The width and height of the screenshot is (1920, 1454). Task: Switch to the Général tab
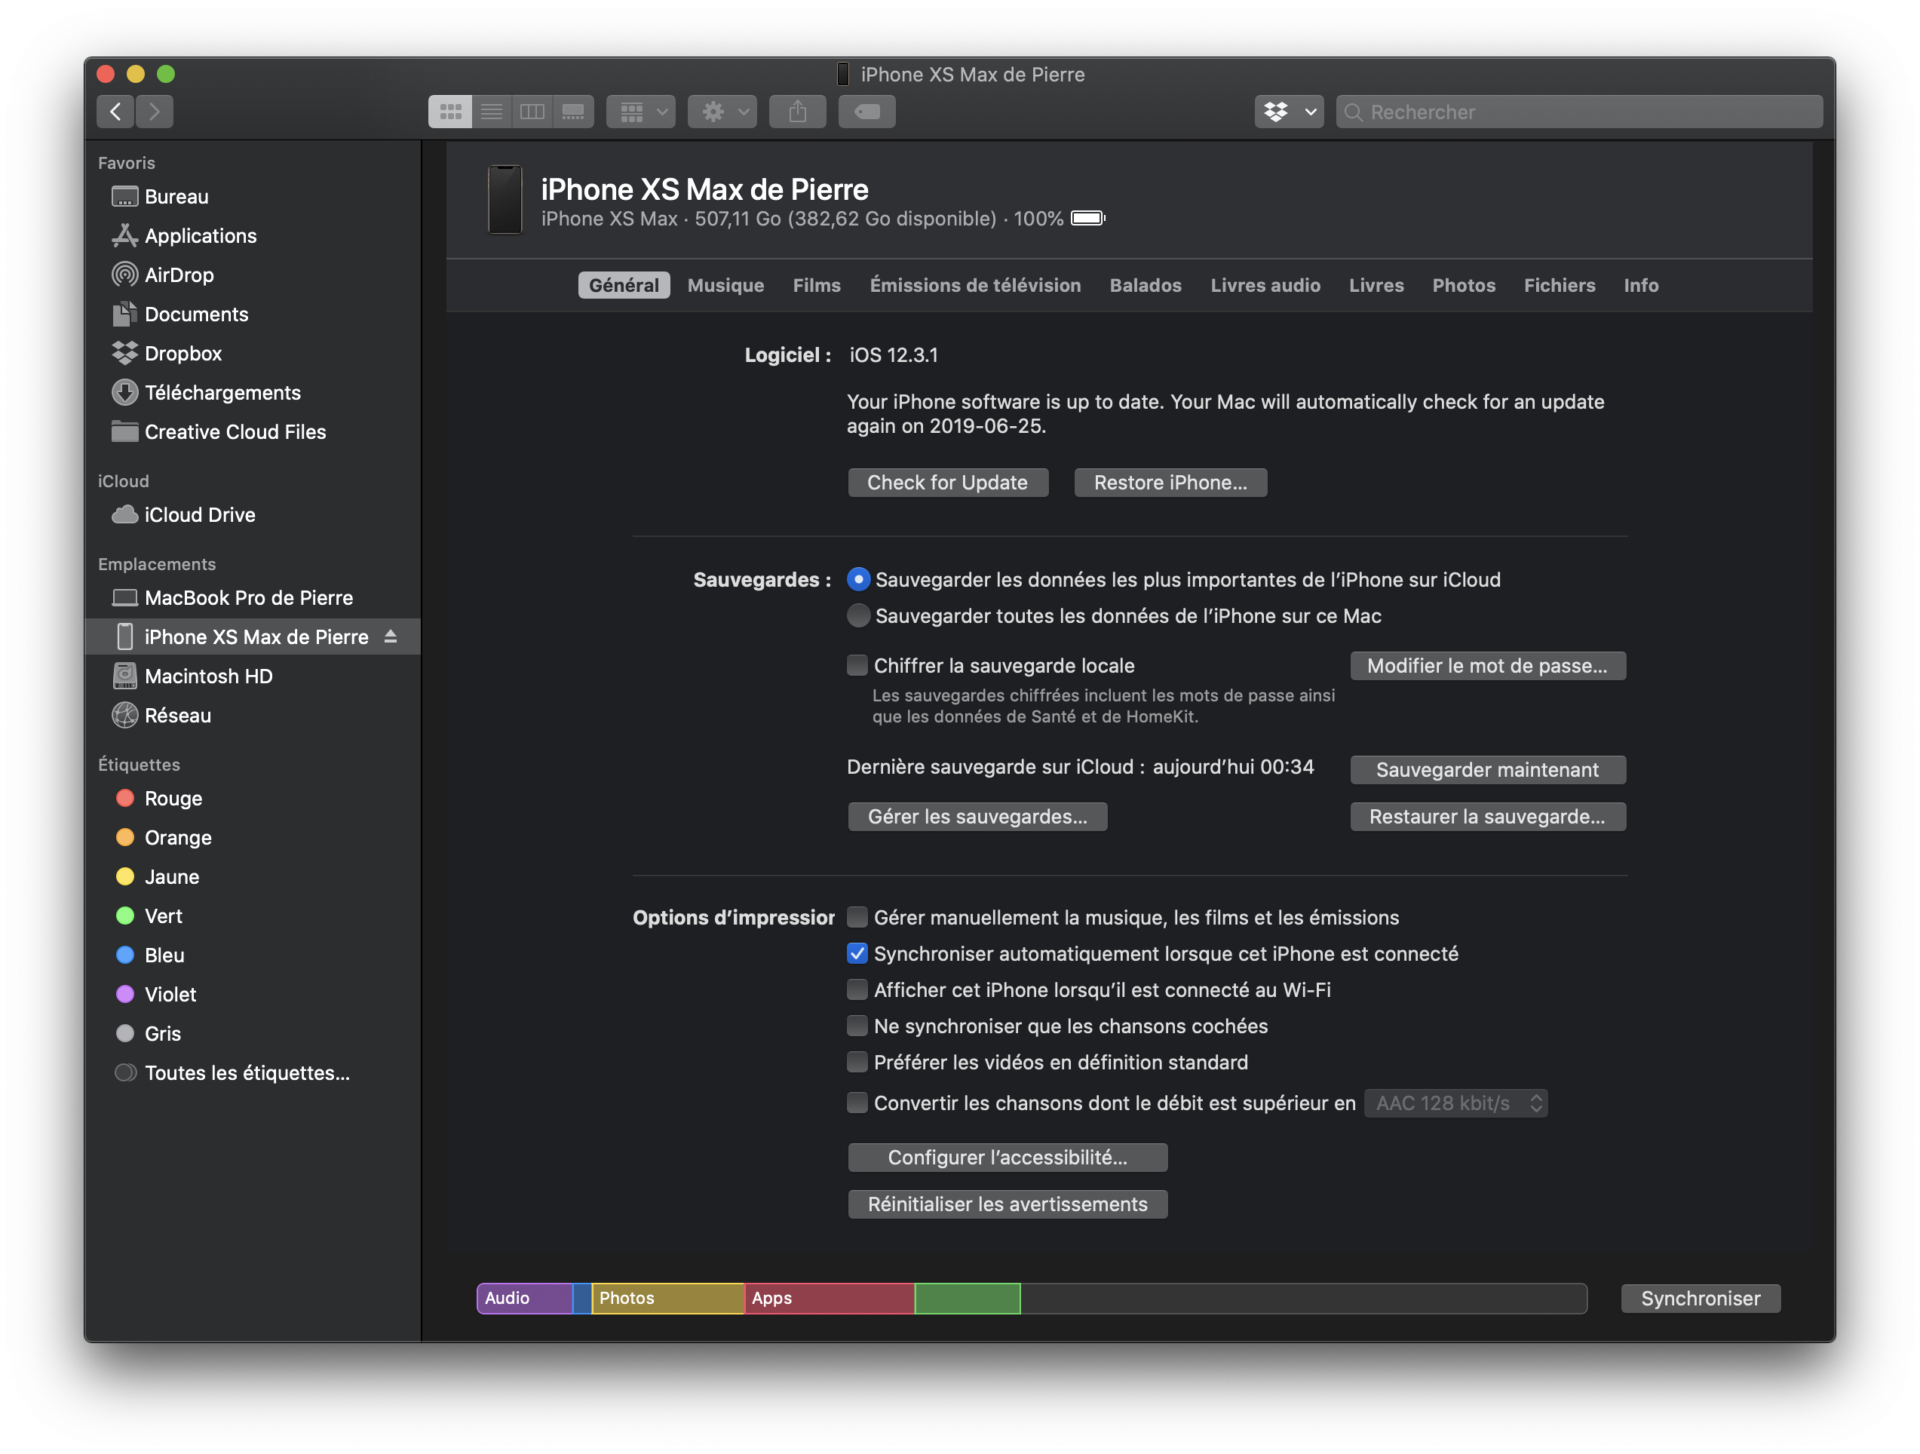[x=624, y=285]
